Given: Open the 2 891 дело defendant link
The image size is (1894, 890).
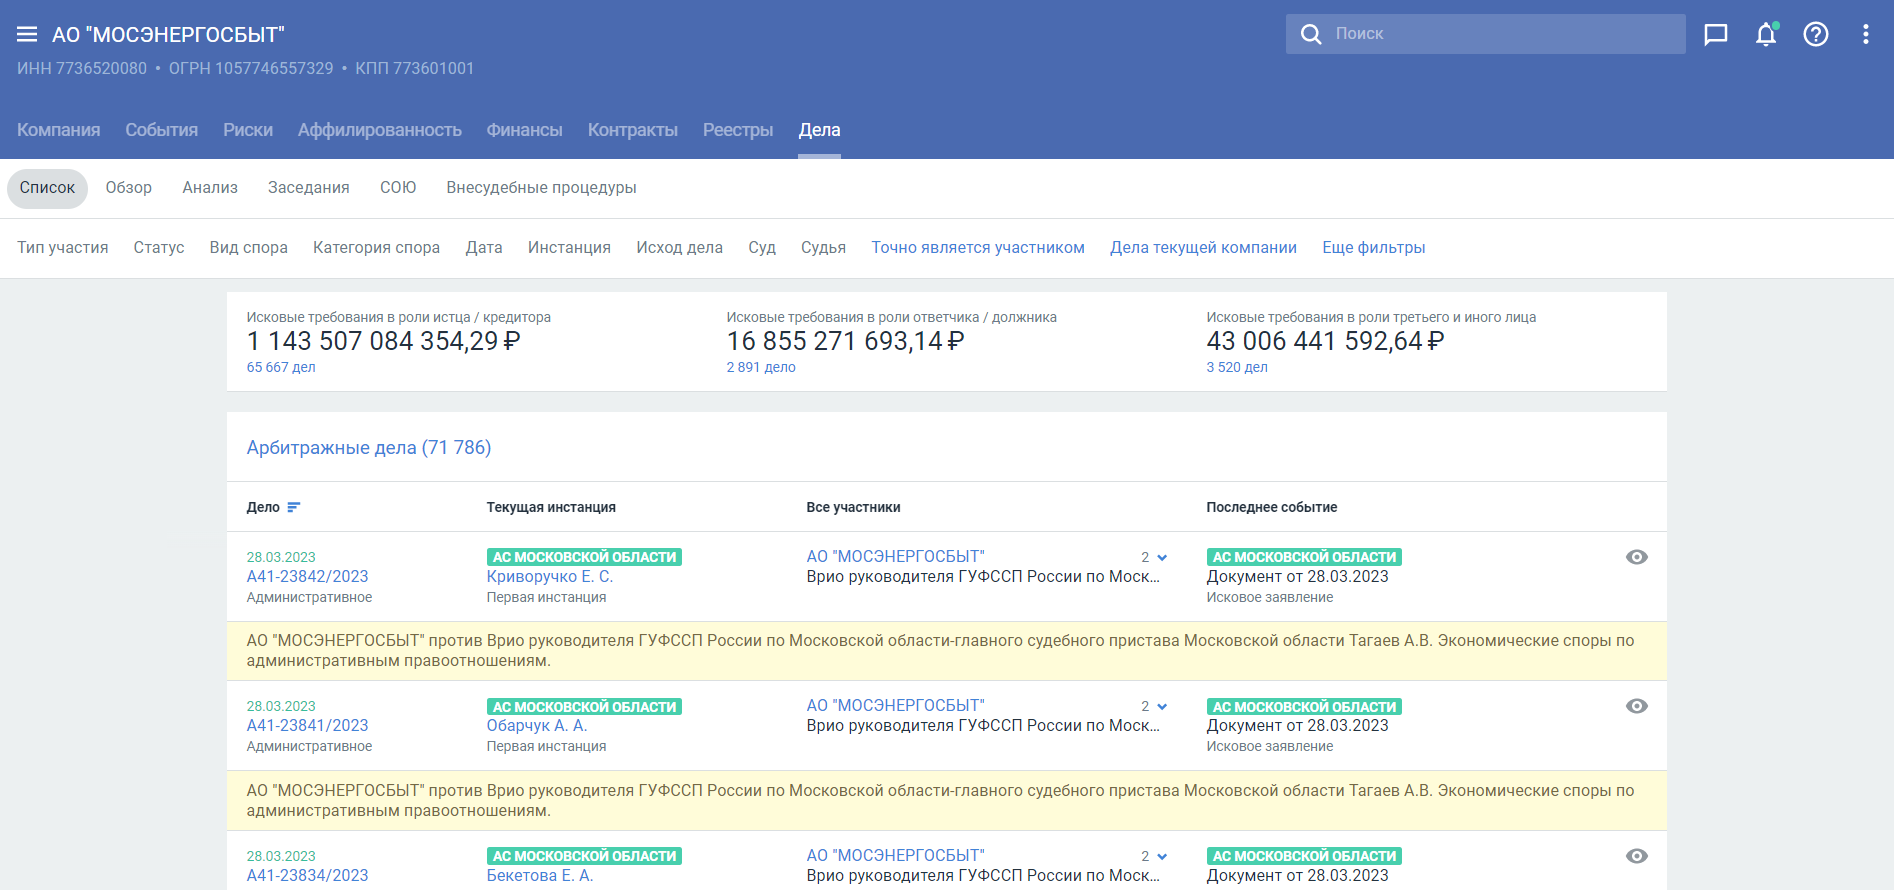Looking at the screenshot, I should [761, 367].
